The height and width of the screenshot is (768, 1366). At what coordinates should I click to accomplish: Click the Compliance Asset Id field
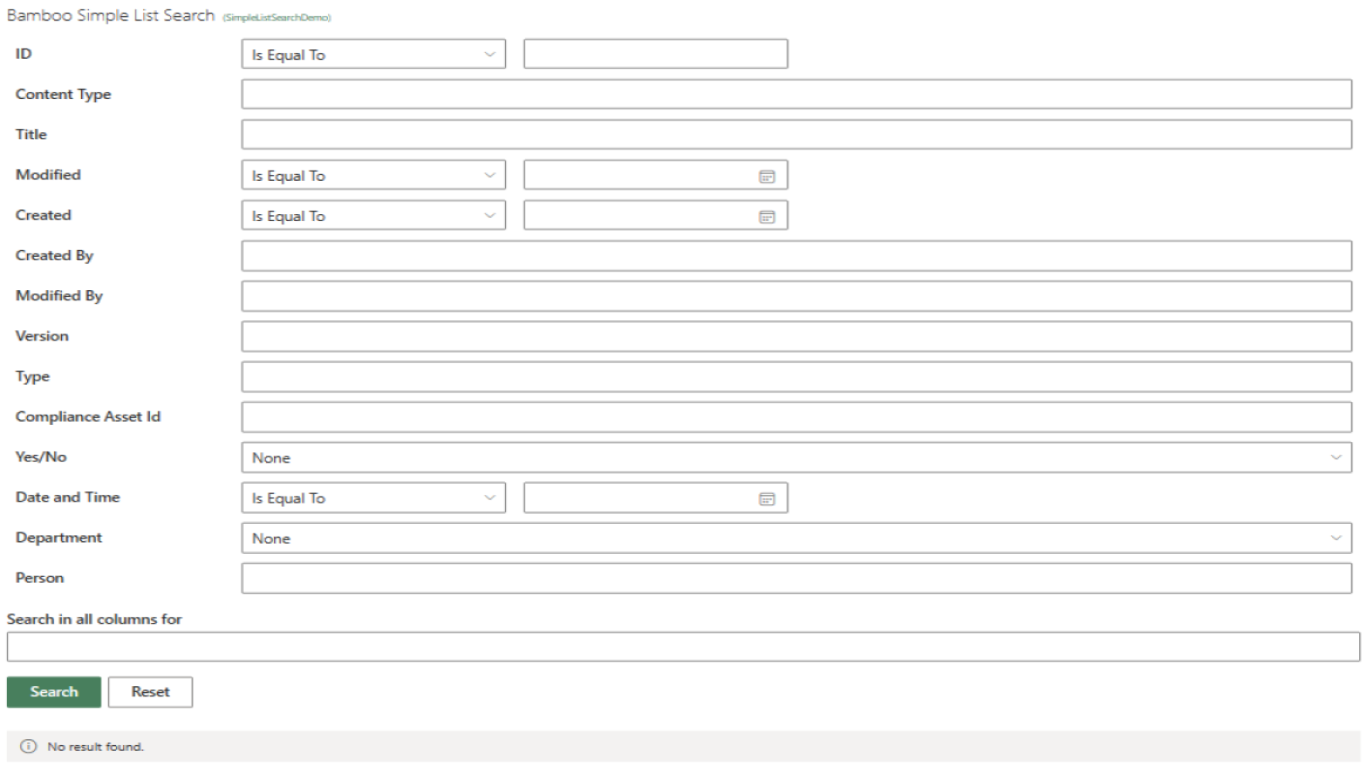click(796, 417)
